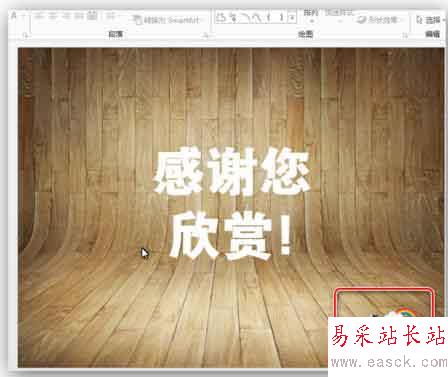Open the 段落 paragraph dialog launcher

coord(206,35)
